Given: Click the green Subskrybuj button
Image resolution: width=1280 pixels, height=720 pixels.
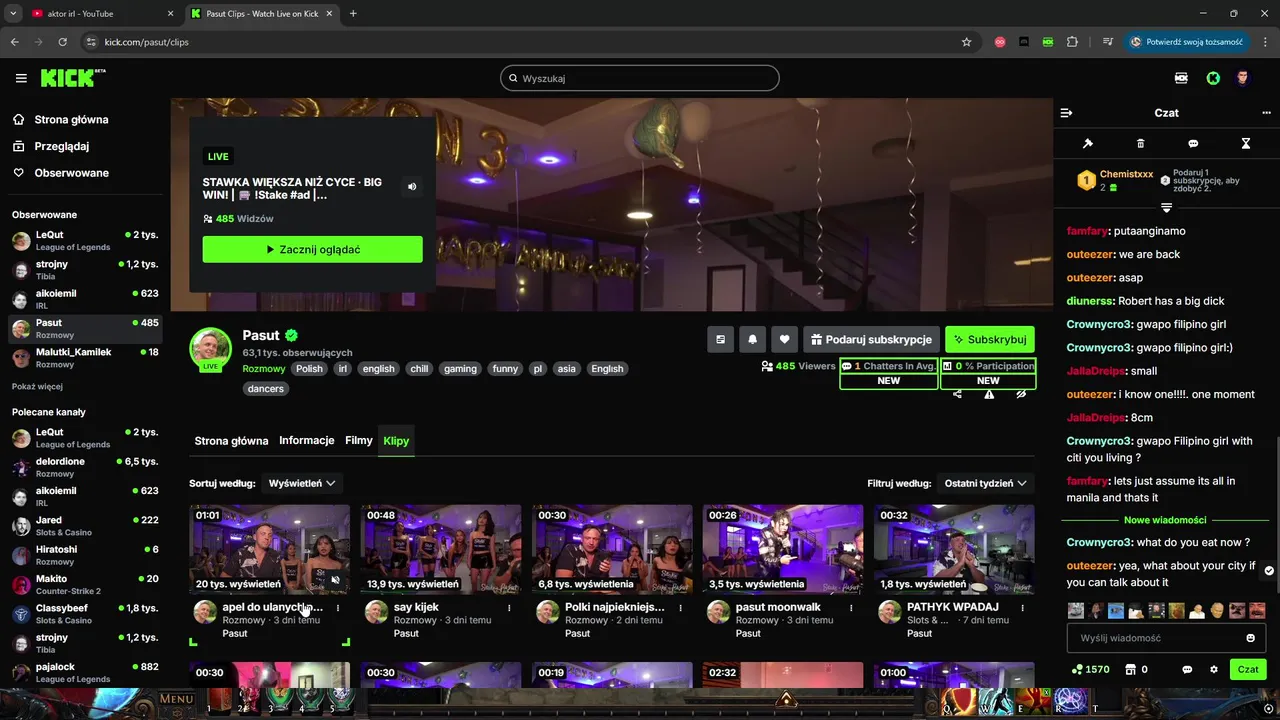Looking at the screenshot, I should (x=990, y=340).
